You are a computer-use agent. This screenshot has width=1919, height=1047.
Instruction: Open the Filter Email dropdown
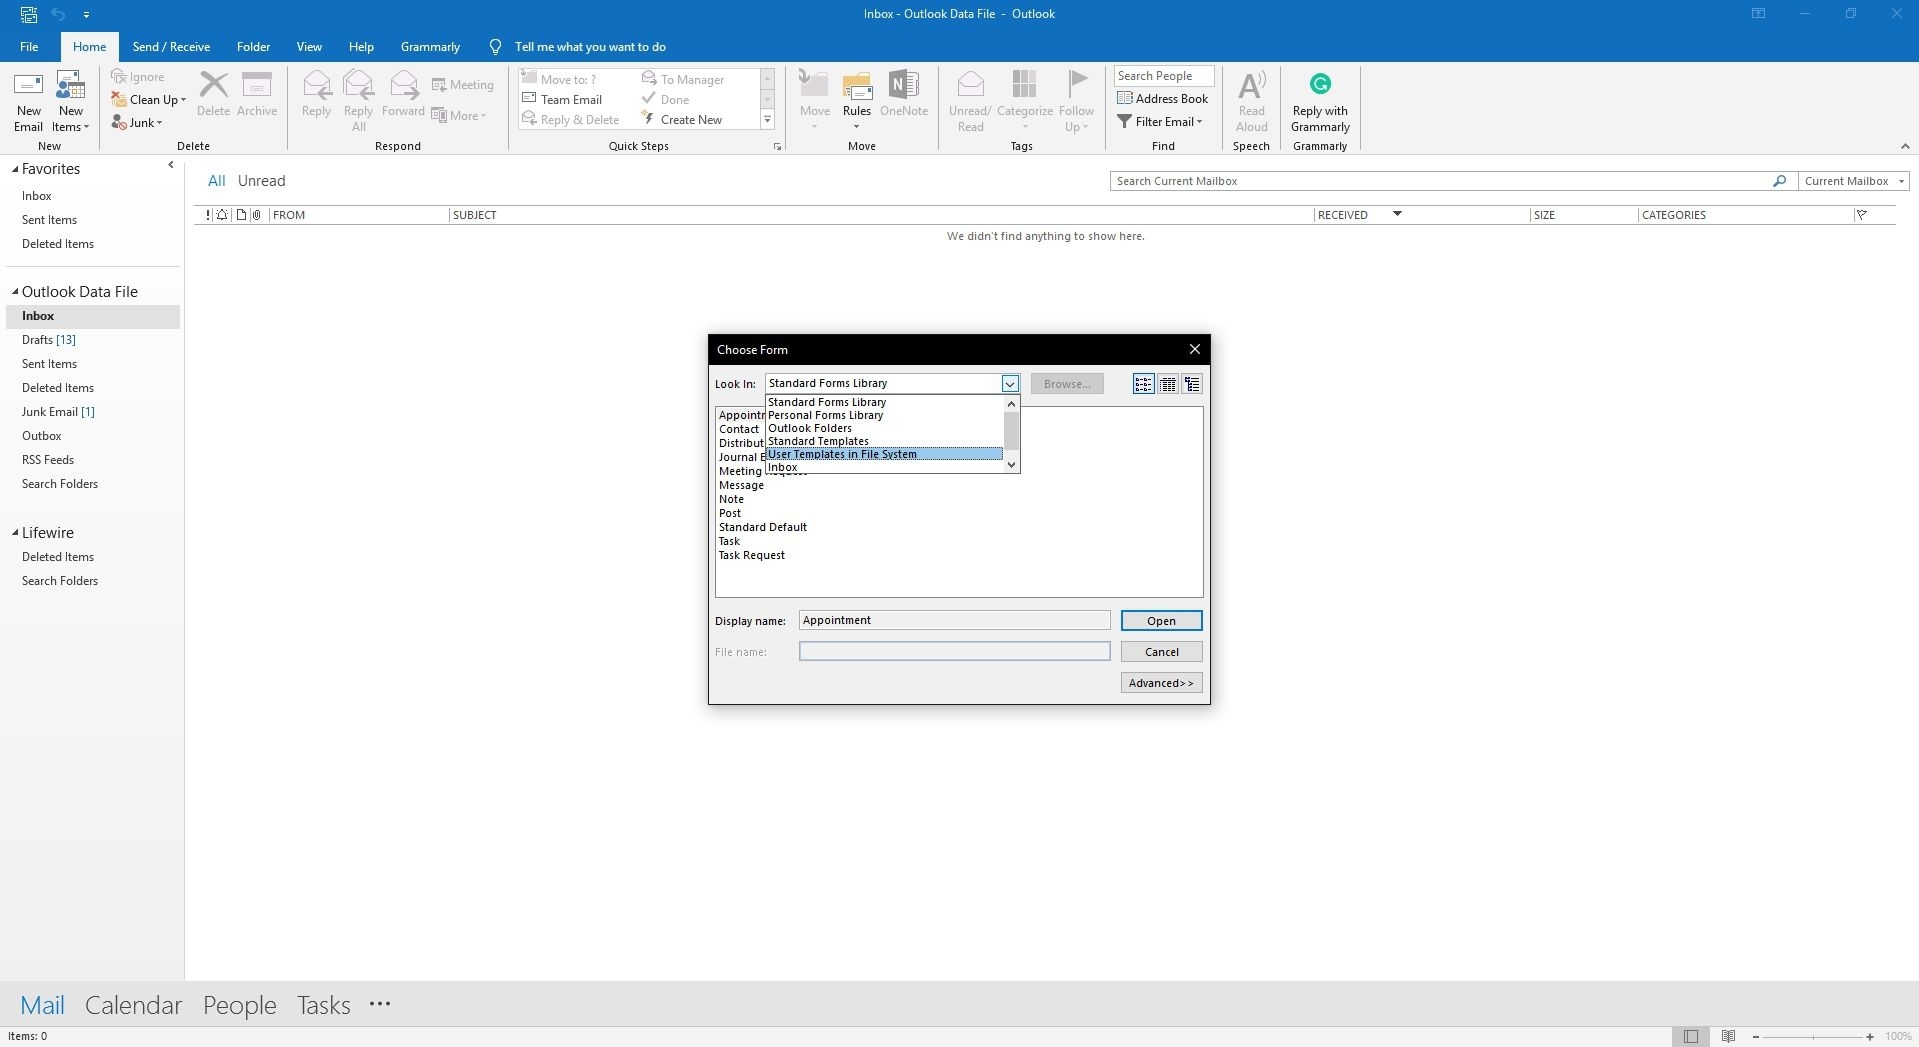tap(1160, 122)
